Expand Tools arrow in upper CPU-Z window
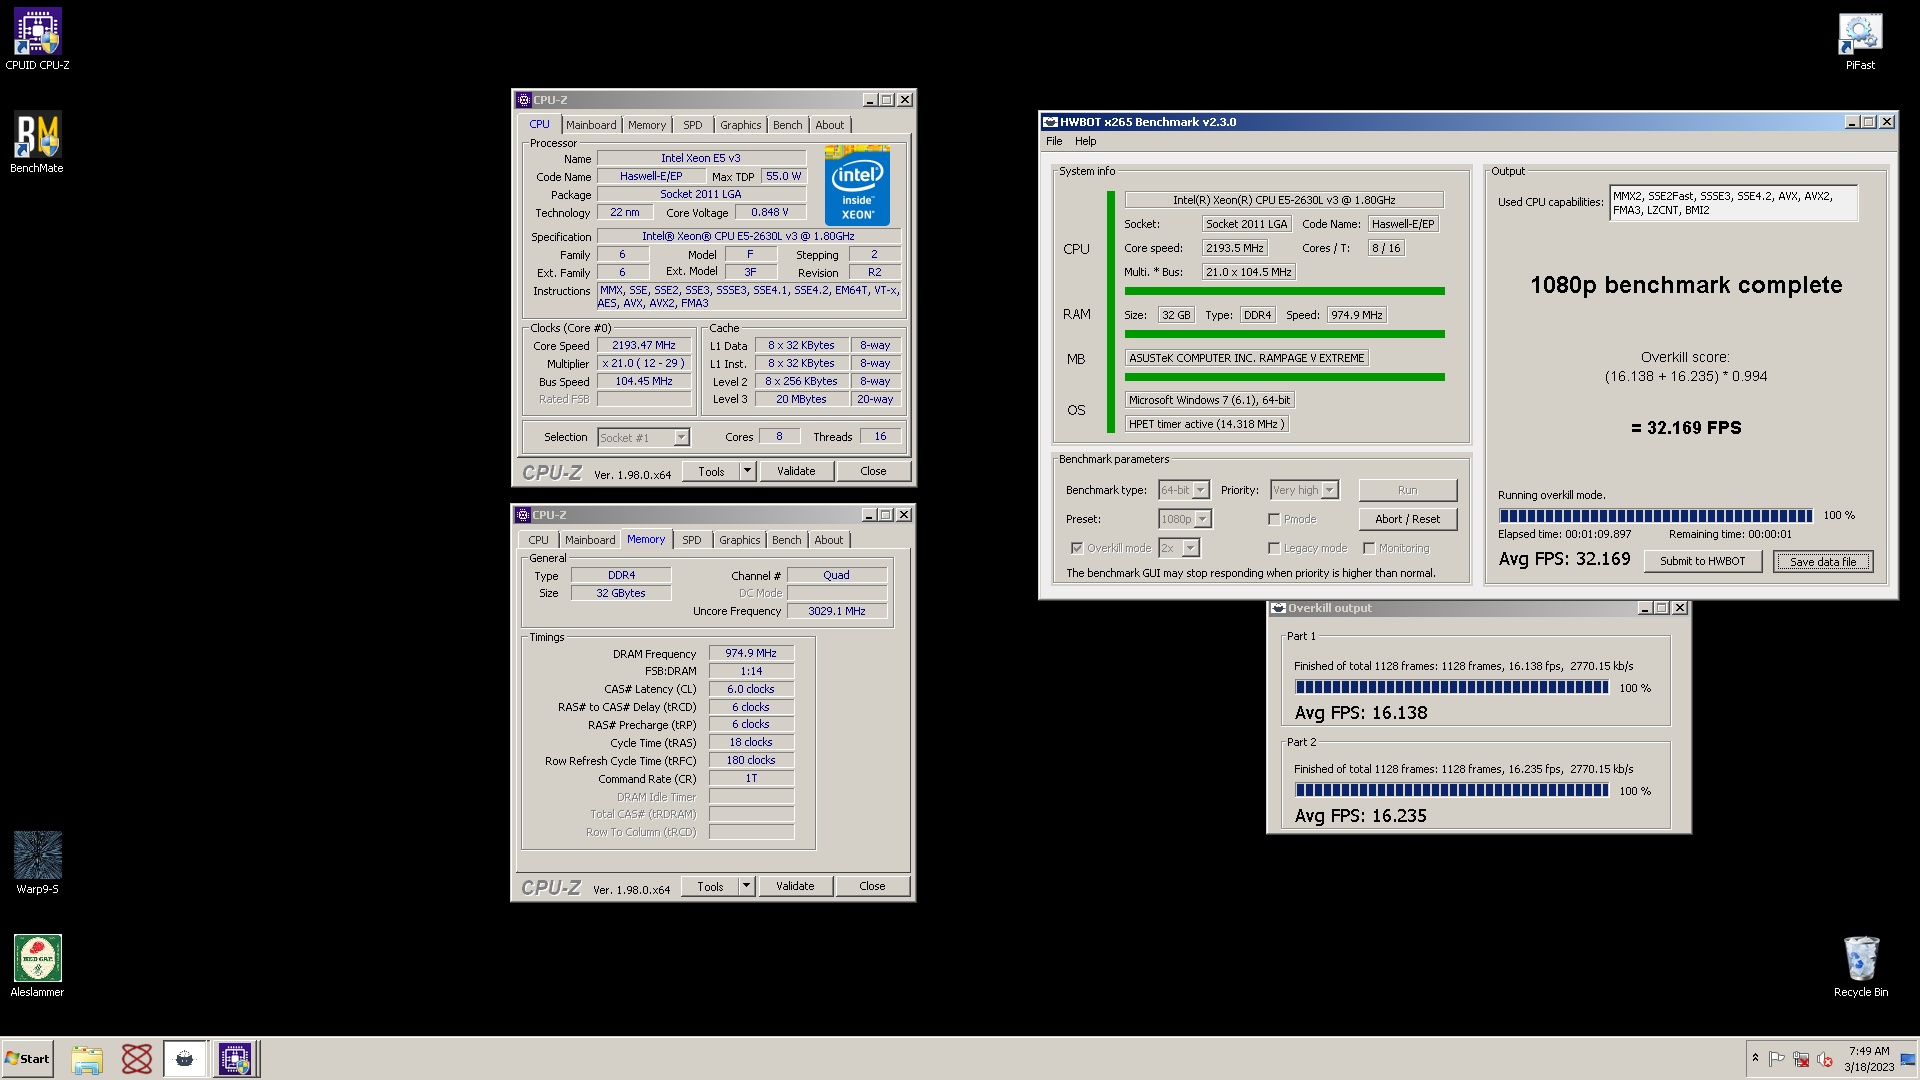1920x1080 pixels. [747, 471]
